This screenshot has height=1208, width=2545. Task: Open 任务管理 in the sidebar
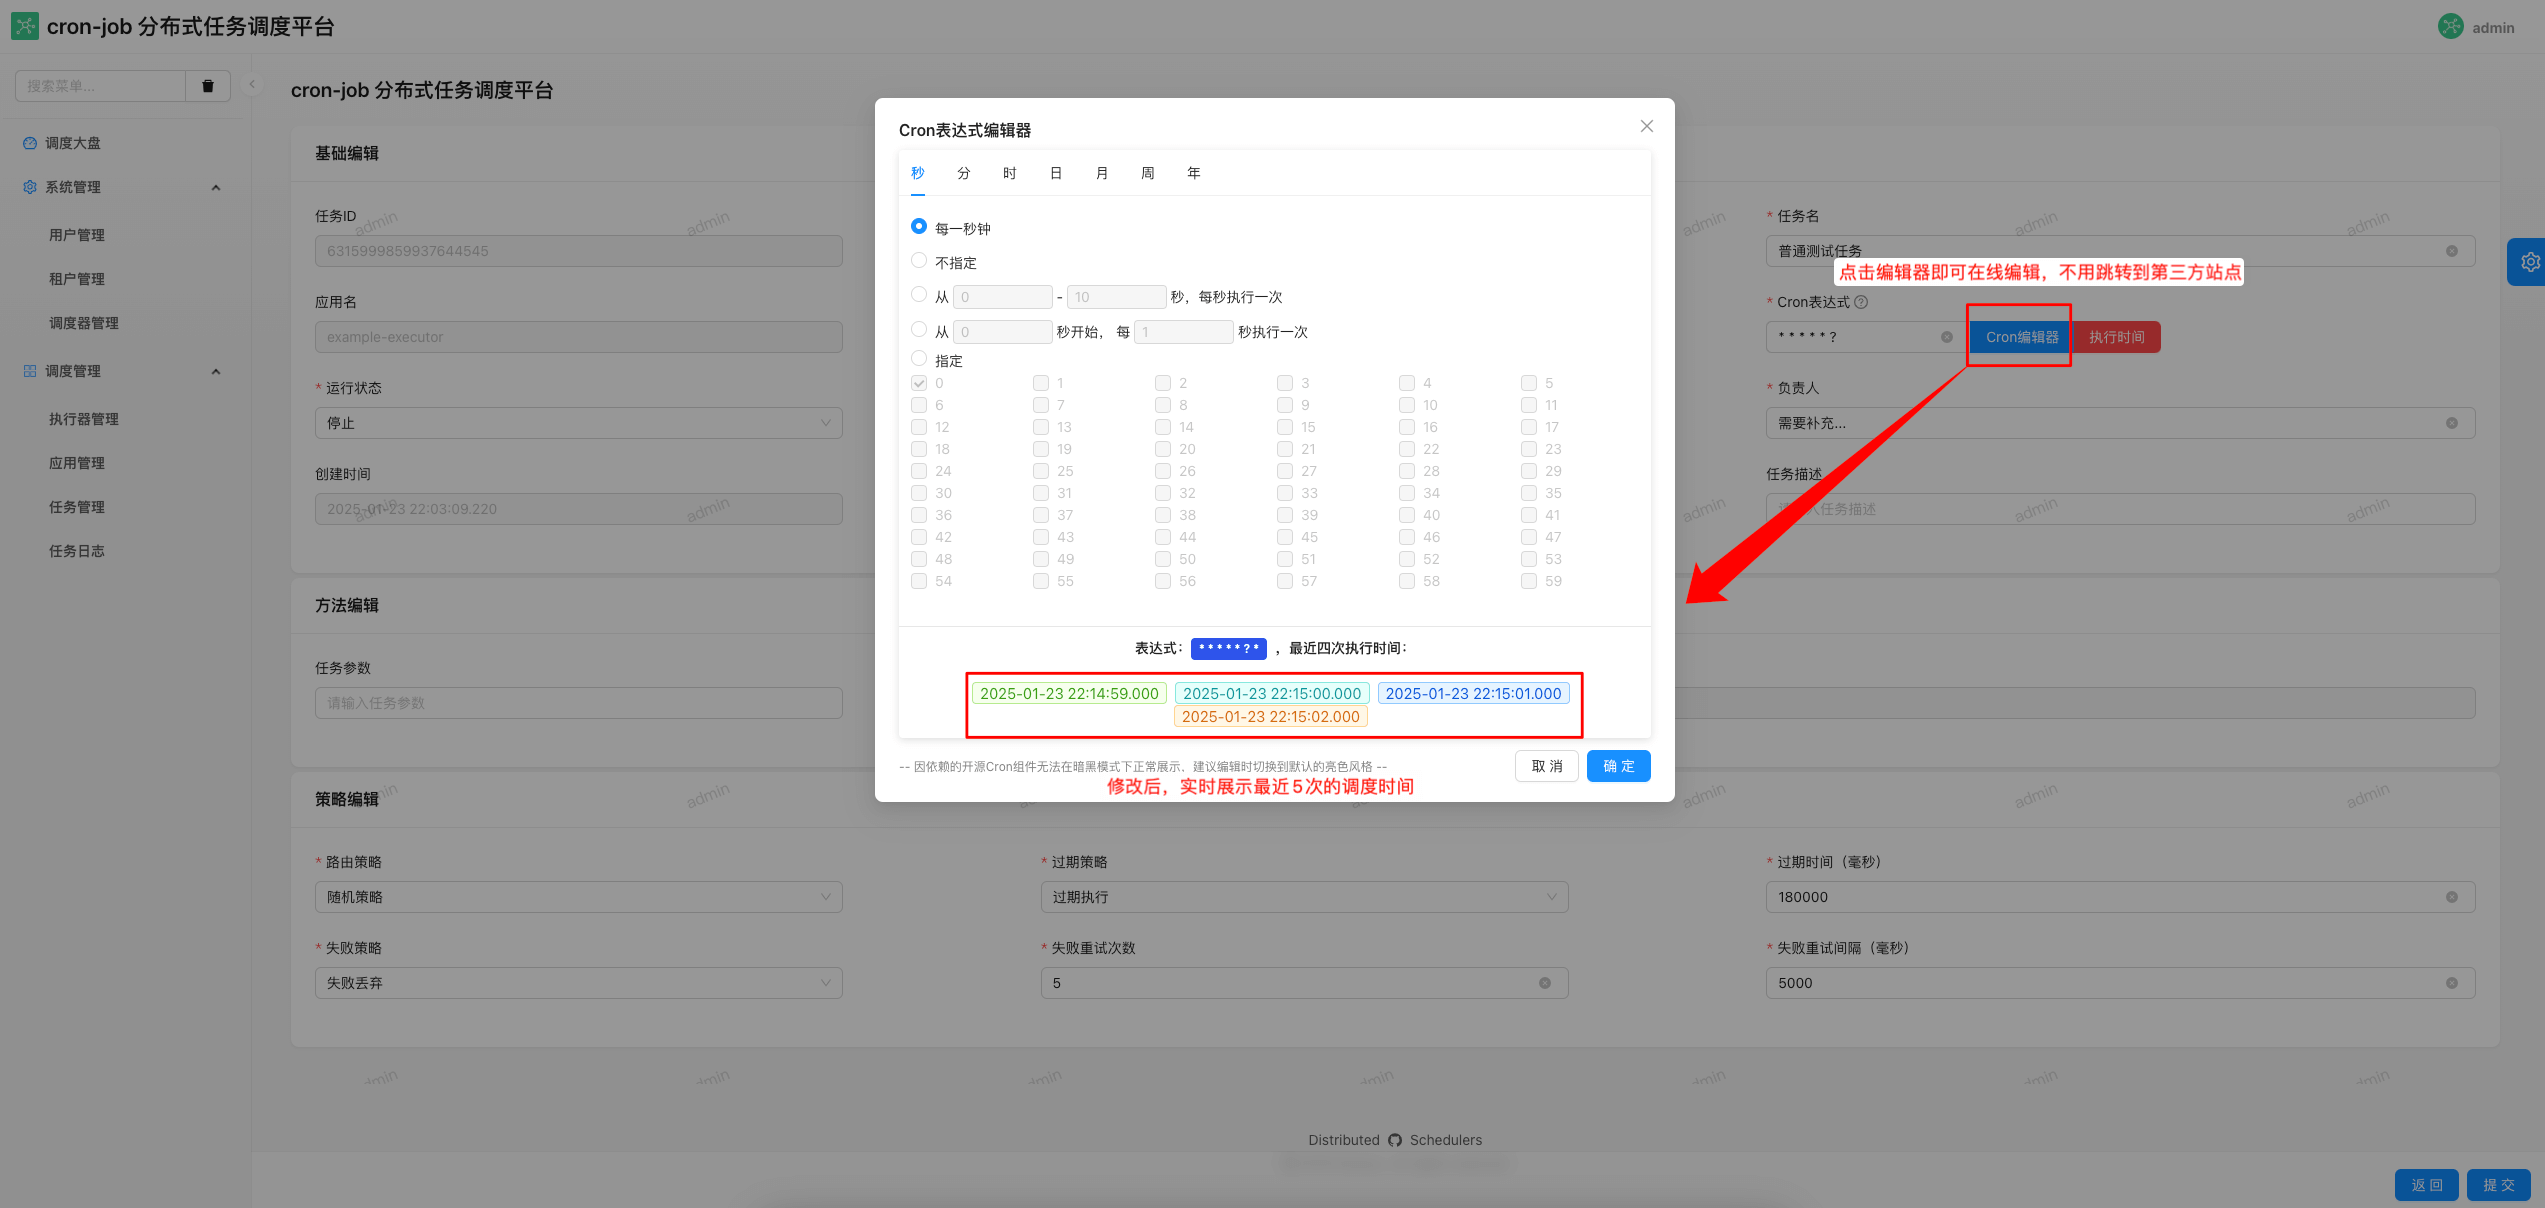coord(77,507)
